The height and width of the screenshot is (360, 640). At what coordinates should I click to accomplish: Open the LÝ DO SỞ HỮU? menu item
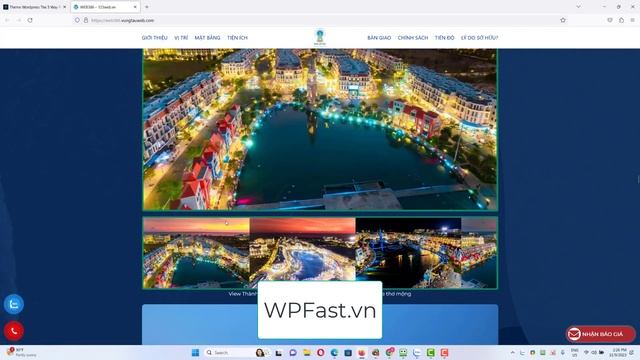point(479,38)
